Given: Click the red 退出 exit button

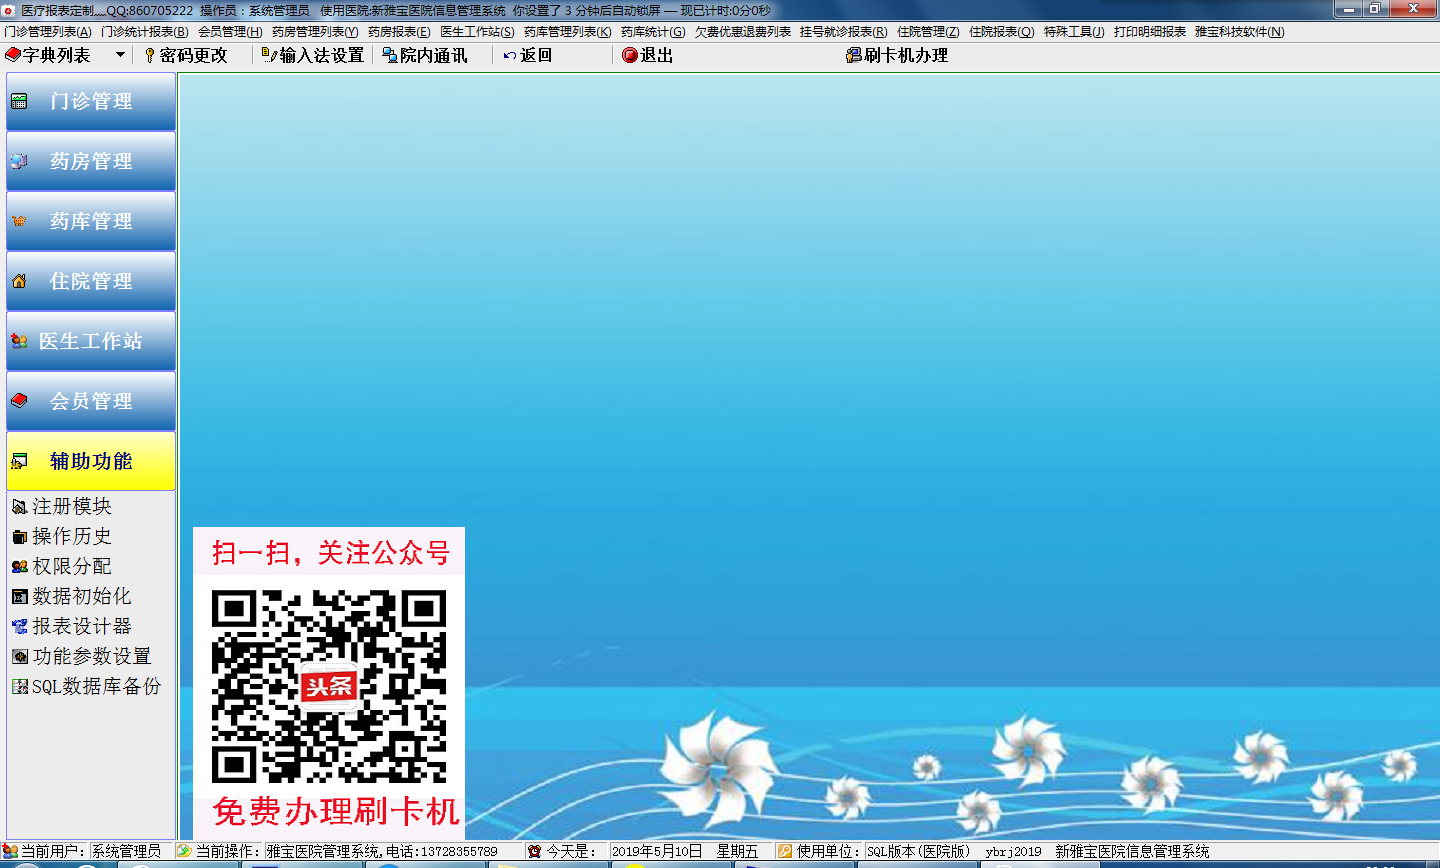Looking at the screenshot, I should tap(647, 55).
